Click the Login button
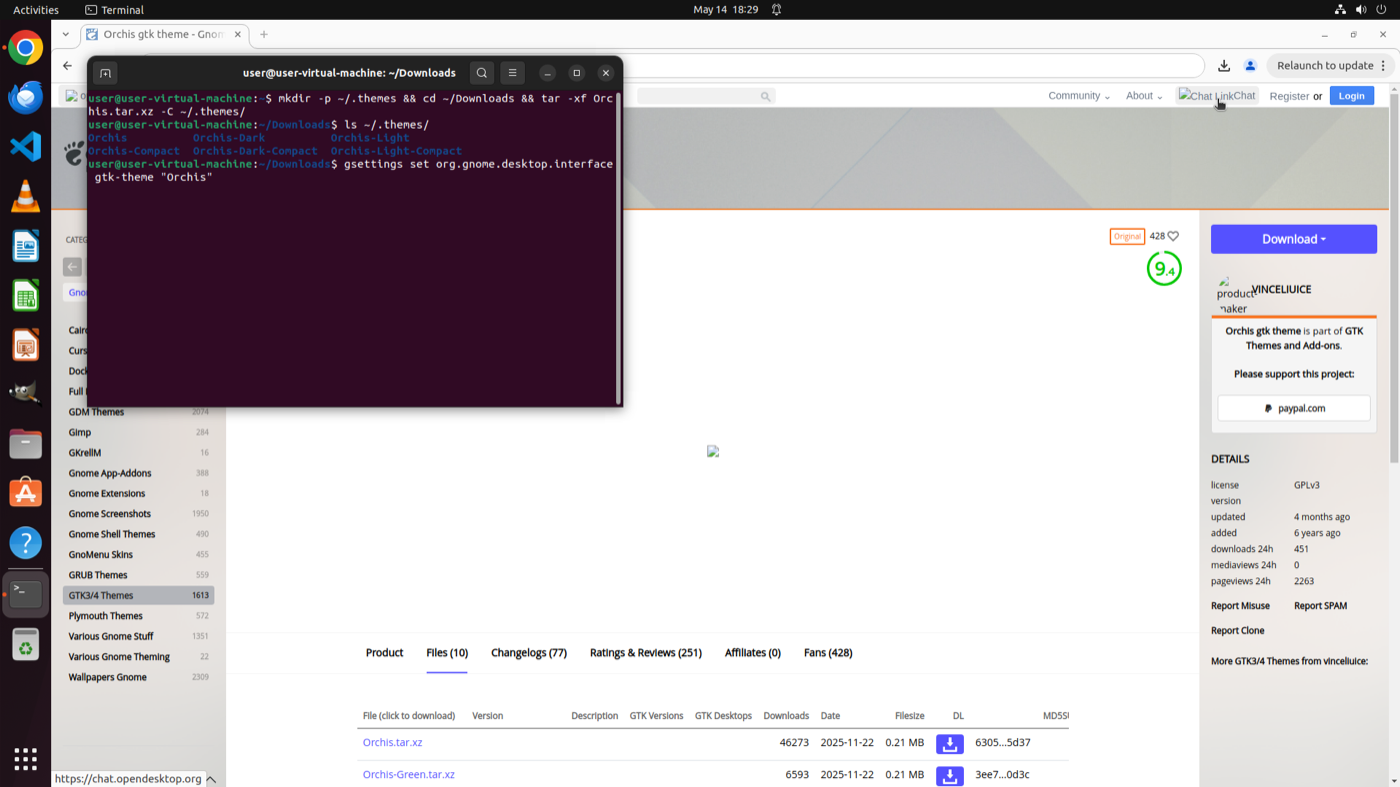The width and height of the screenshot is (1400, 787). click(x=1352, y=96)
